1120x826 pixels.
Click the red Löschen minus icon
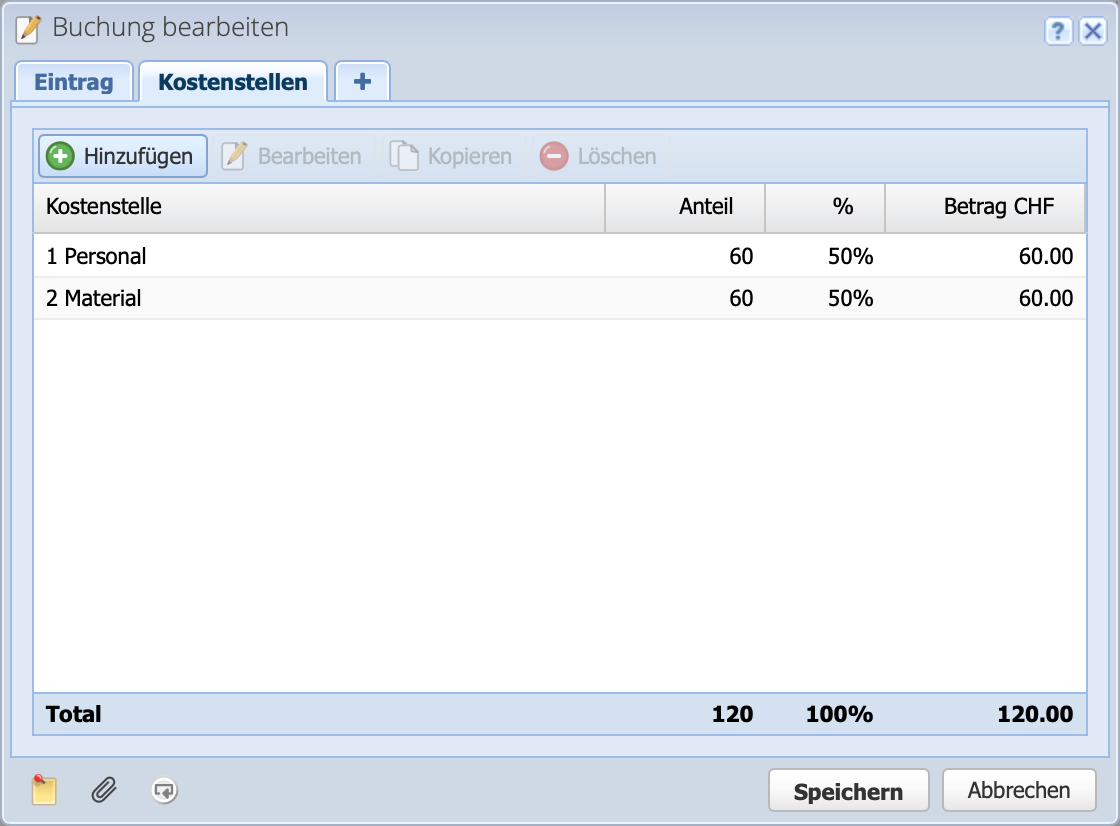[553, 155]
